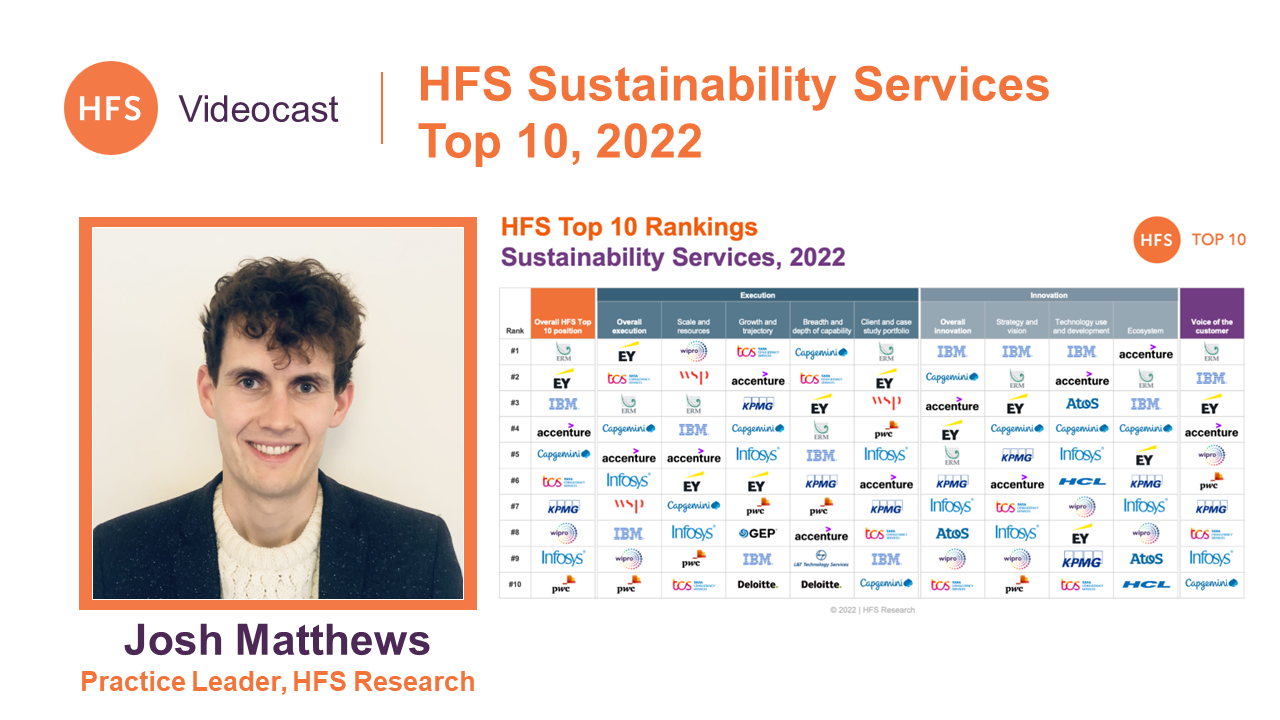Click the HFS Top 10 Rankings chart heading

point(629,227)
